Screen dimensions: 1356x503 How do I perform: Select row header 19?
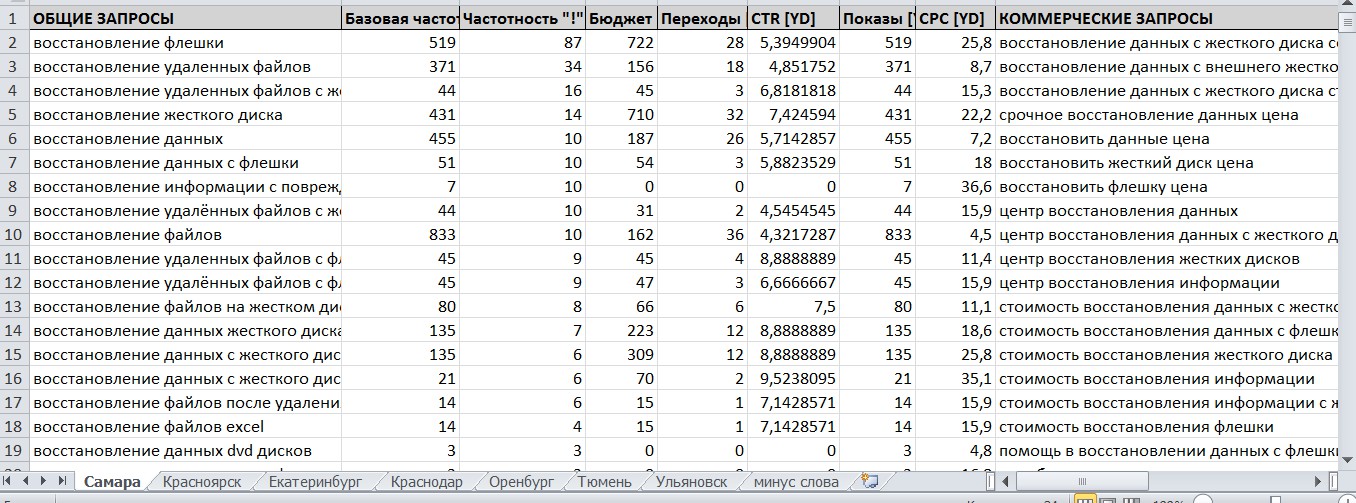14,450
